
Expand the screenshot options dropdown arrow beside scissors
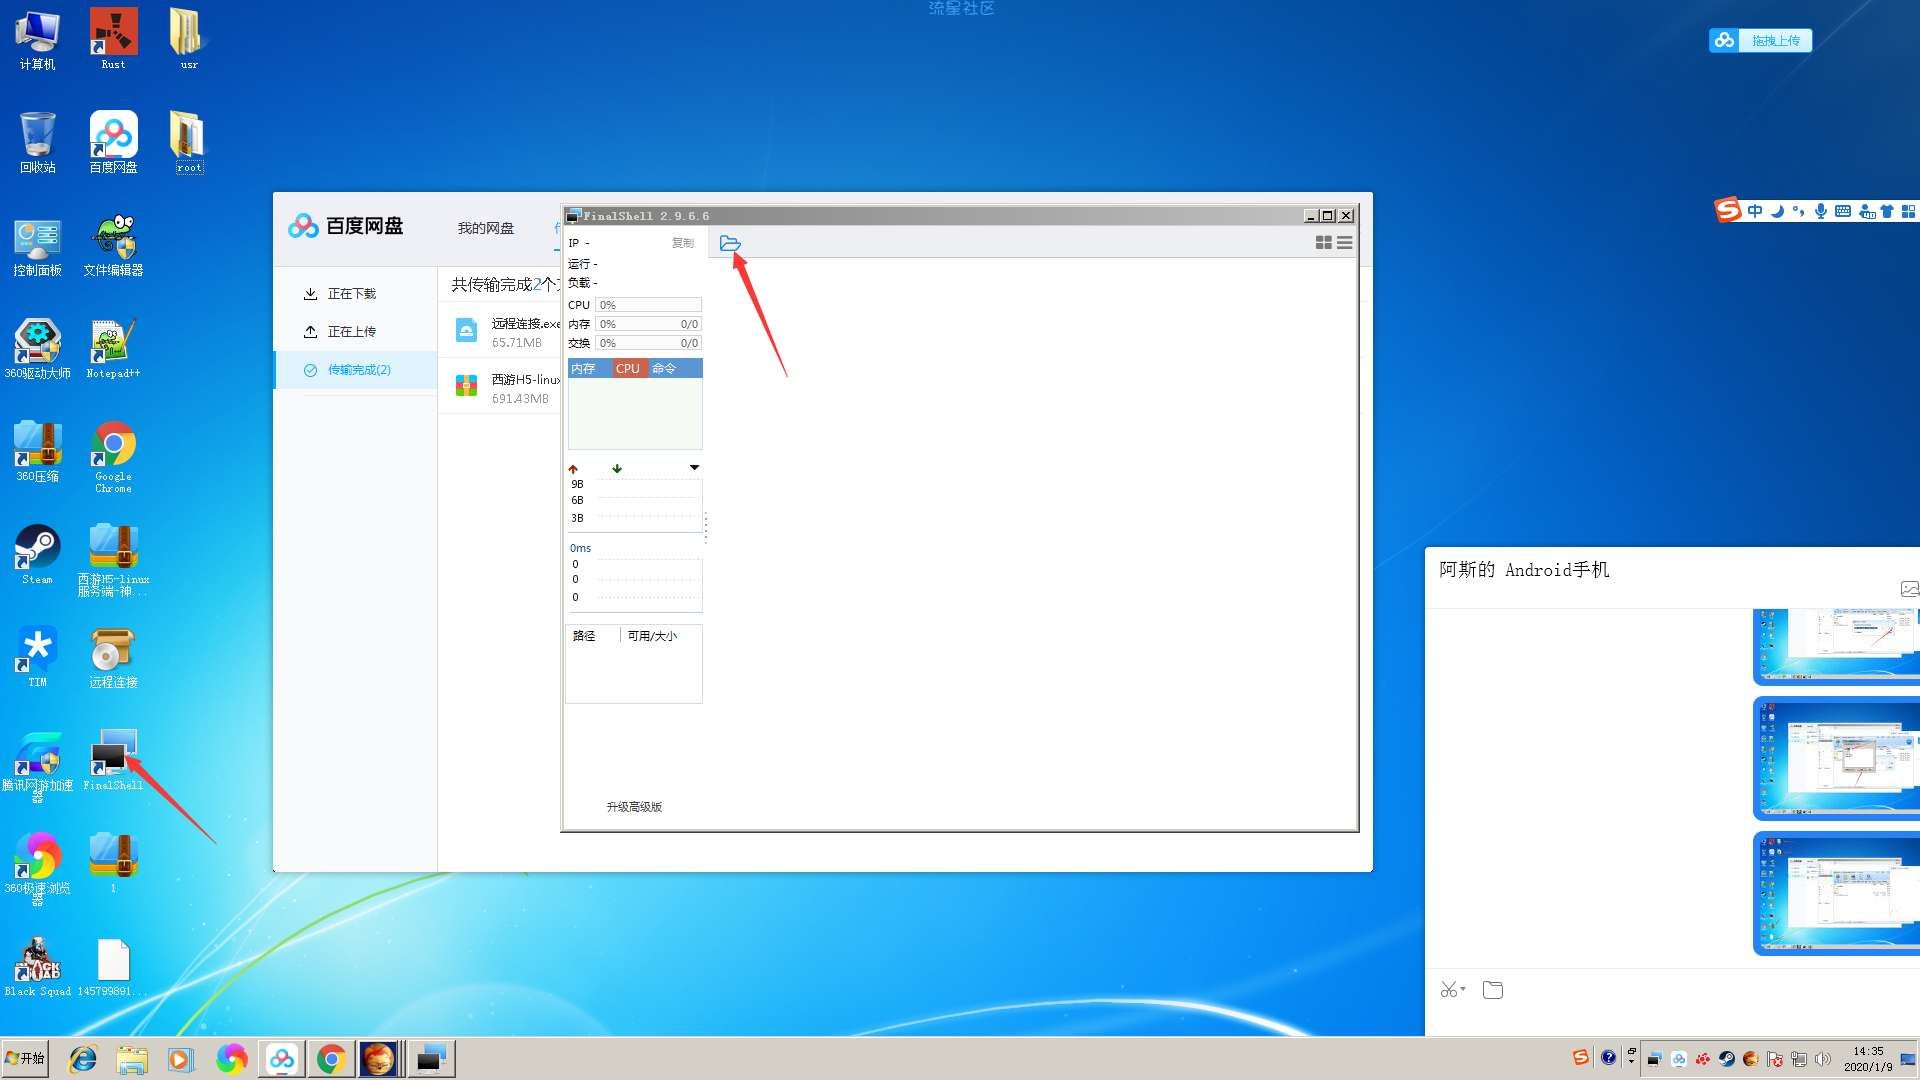(x=1463, y=990)
